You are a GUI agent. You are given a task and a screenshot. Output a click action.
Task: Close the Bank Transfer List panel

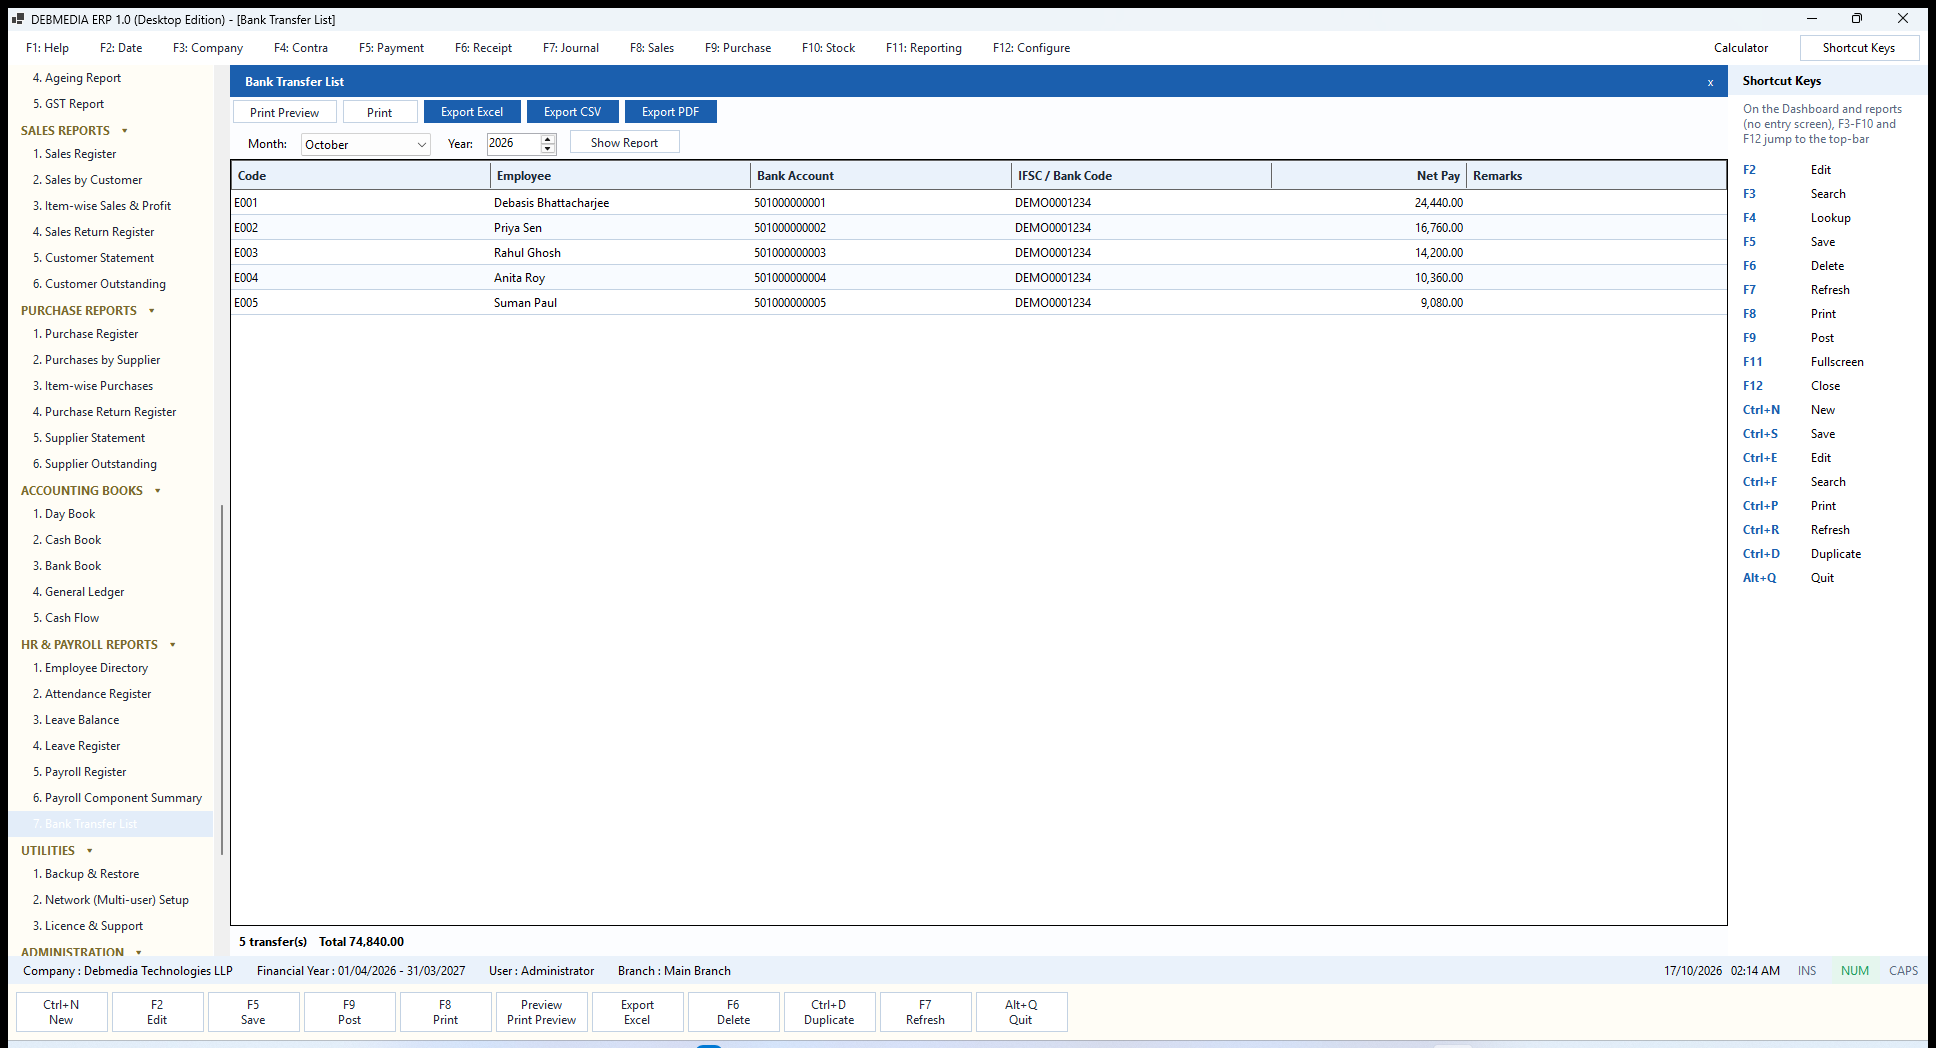(x=1710, y=82)
